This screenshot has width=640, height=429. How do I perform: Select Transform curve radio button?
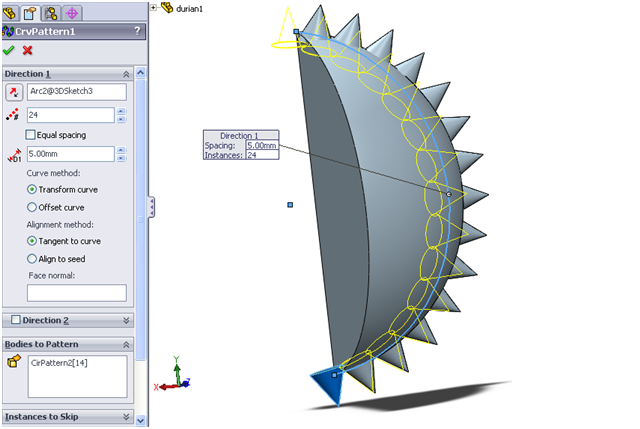[32, 189]
